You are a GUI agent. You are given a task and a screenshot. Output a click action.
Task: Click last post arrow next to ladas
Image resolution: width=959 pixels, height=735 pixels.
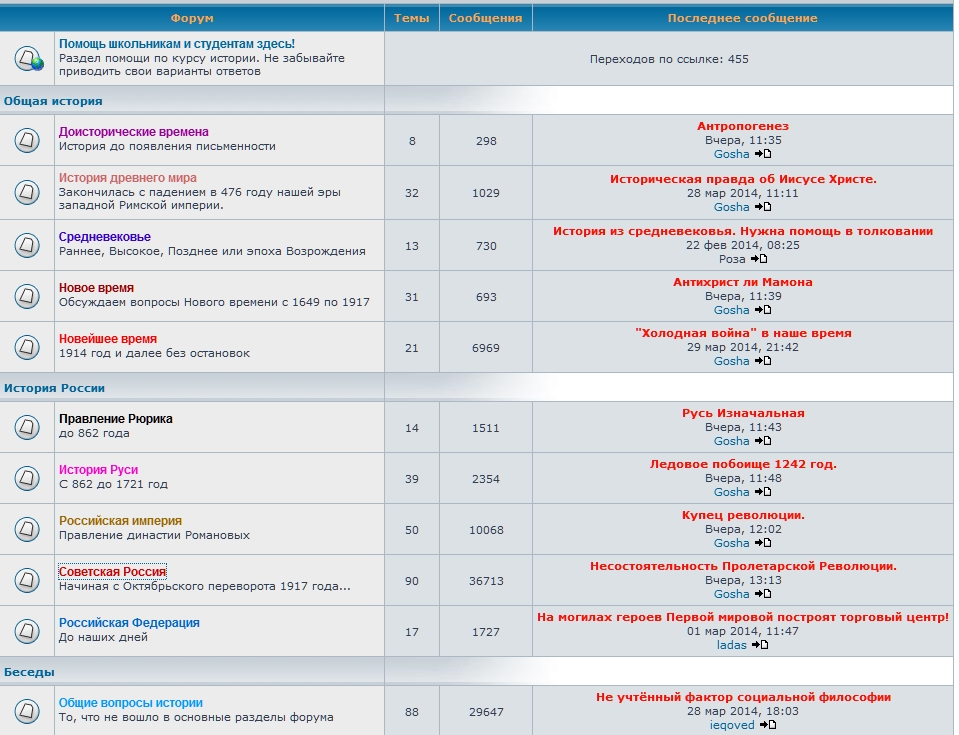click(x=760, y=645)
